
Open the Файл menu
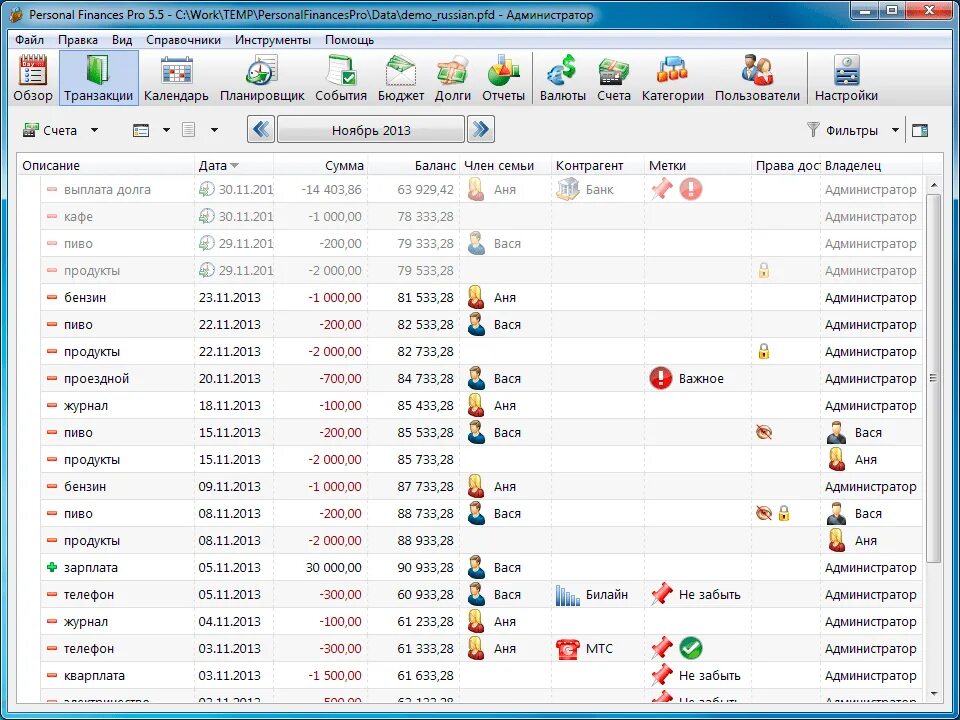29,40
